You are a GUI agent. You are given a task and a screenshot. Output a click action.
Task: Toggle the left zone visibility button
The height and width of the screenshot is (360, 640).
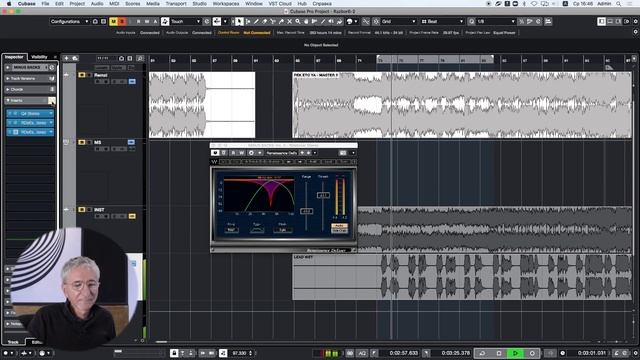[602, 21]
